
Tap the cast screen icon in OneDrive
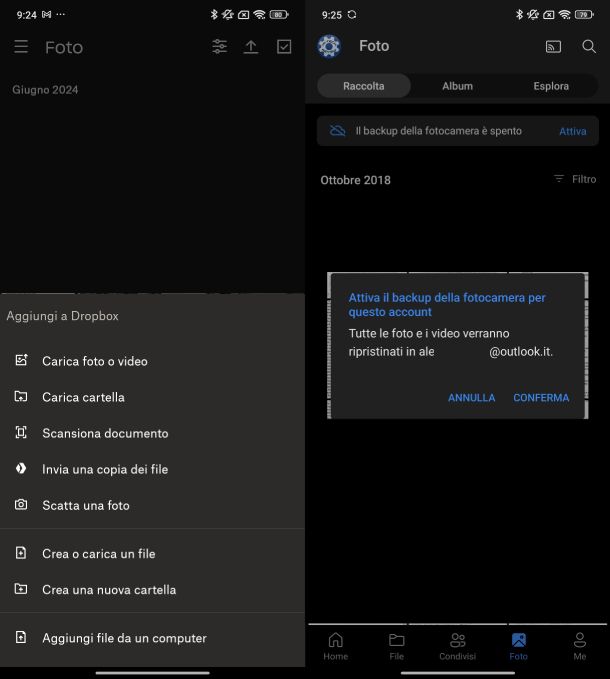coord(553,46)
